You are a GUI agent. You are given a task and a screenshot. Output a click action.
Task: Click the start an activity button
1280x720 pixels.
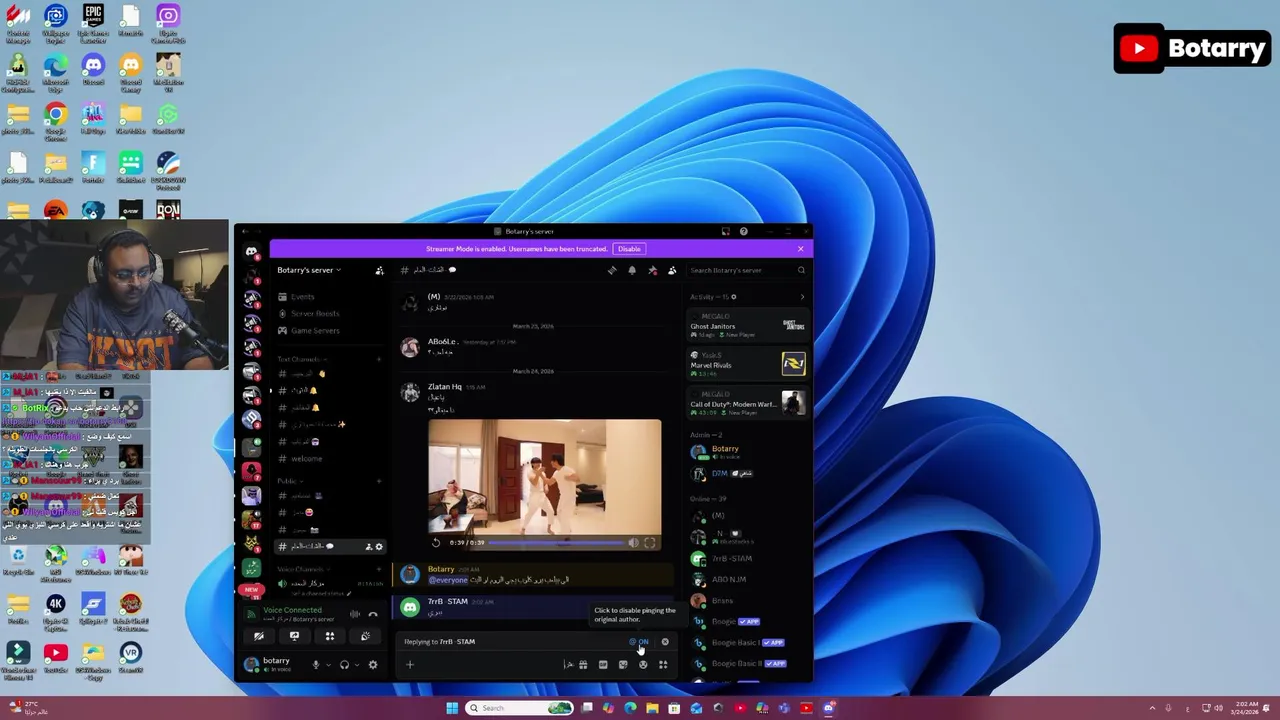(x=329, y=636)
